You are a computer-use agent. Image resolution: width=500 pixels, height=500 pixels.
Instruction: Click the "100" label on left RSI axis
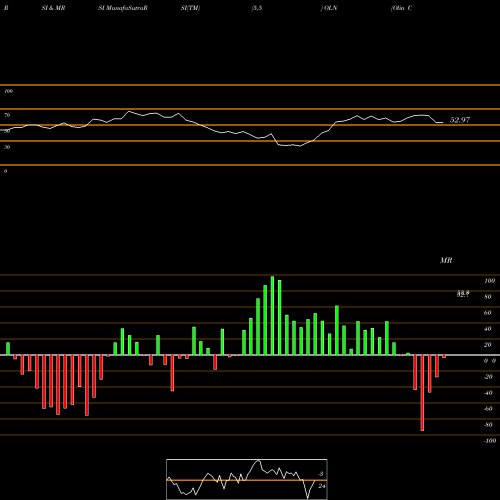click(x=8, y=91)
